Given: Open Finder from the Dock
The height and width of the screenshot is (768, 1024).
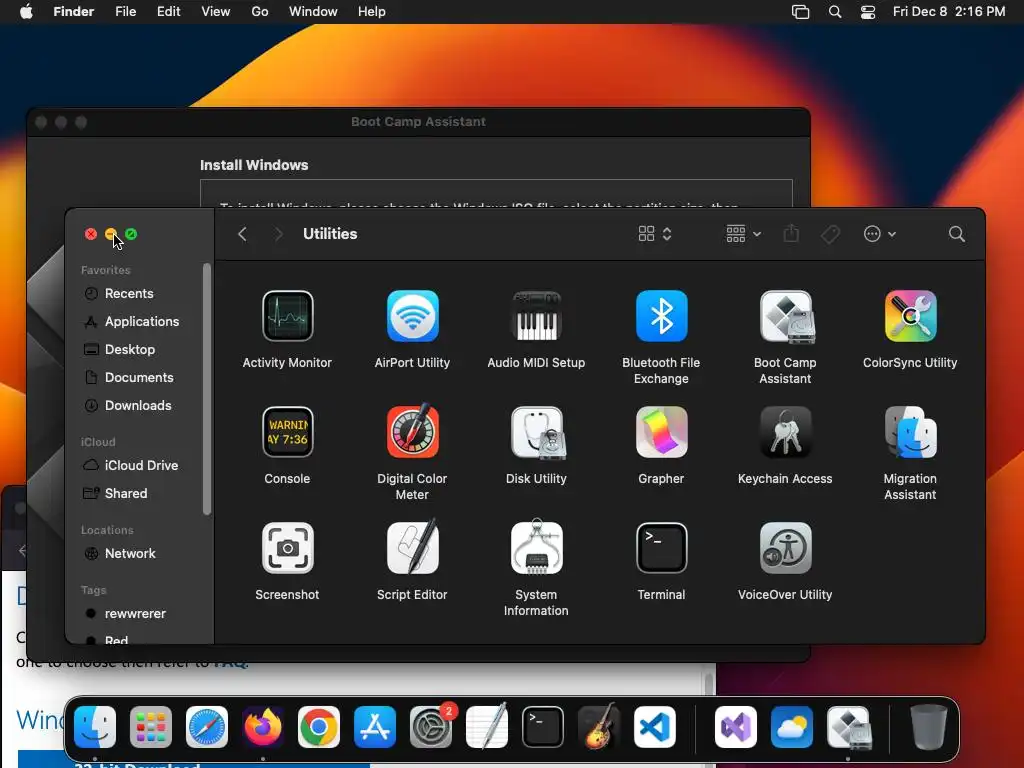Looking at the screenshot, I should (x=95, y=727).
